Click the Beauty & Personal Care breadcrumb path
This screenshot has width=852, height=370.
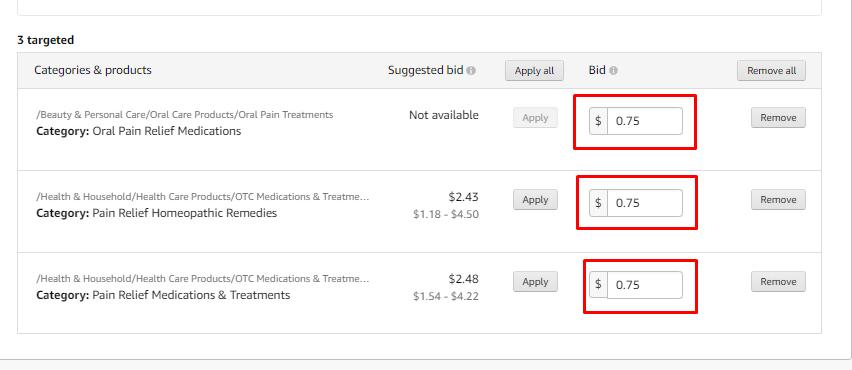185,115
